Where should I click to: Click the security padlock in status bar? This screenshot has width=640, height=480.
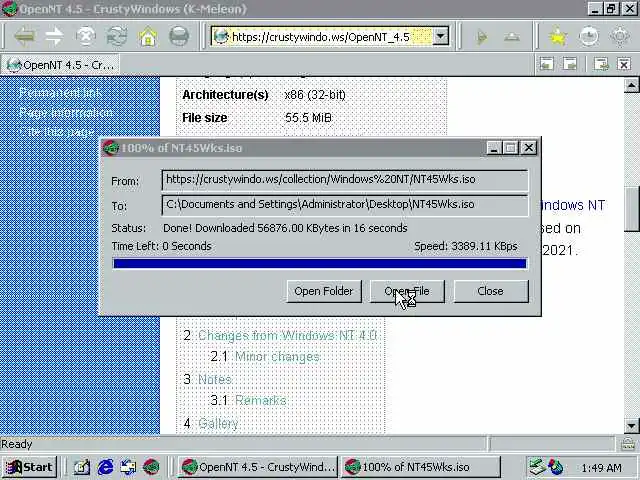628,444
